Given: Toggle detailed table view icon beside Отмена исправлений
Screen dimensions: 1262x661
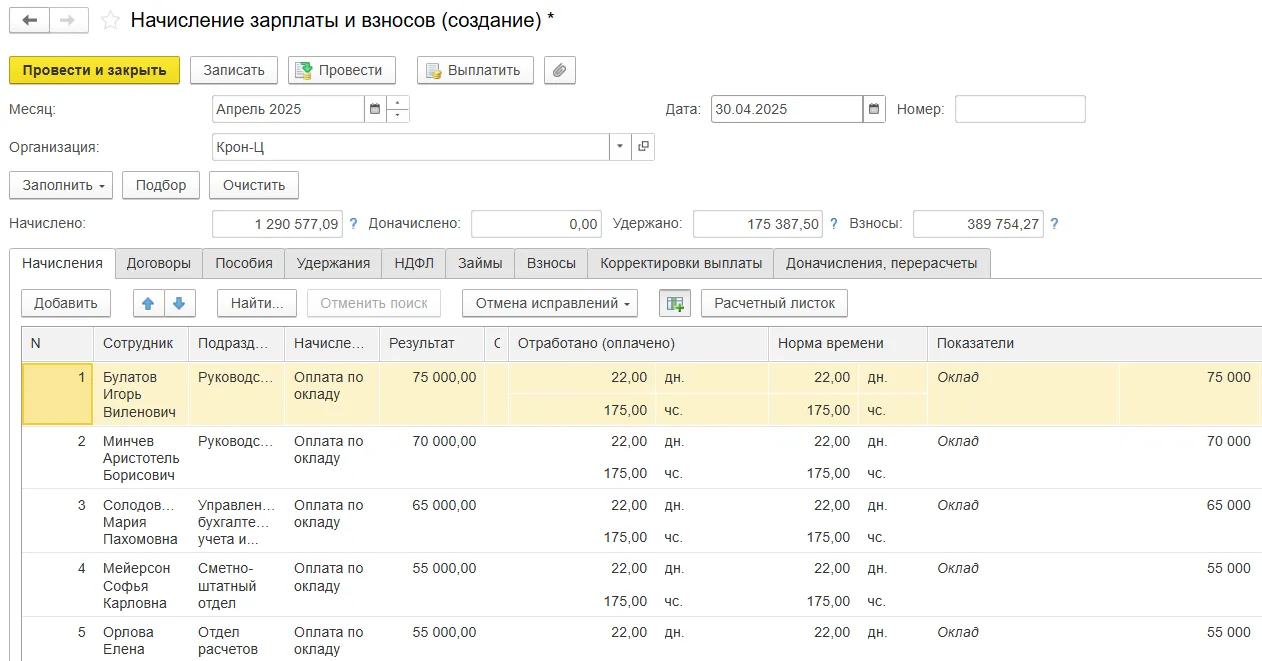Looking at the screenshot, I should tap(675, 303).
